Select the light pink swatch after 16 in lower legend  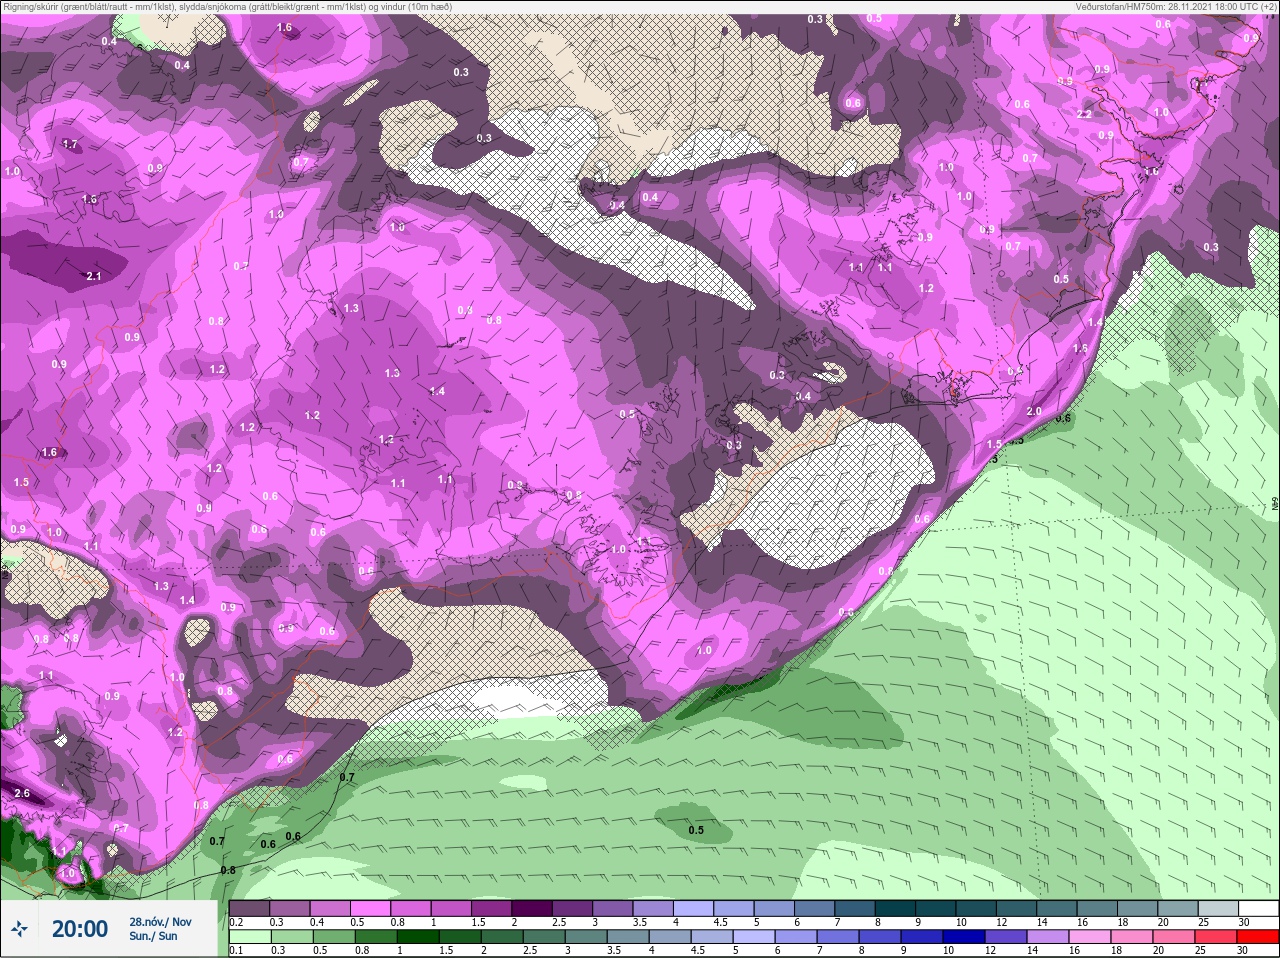click(1089, 936)
